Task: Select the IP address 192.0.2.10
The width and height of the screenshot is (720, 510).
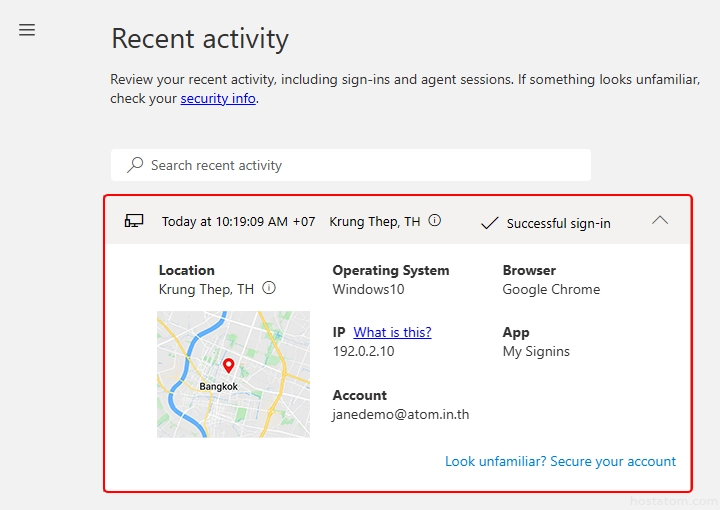Action: (363, 351)
